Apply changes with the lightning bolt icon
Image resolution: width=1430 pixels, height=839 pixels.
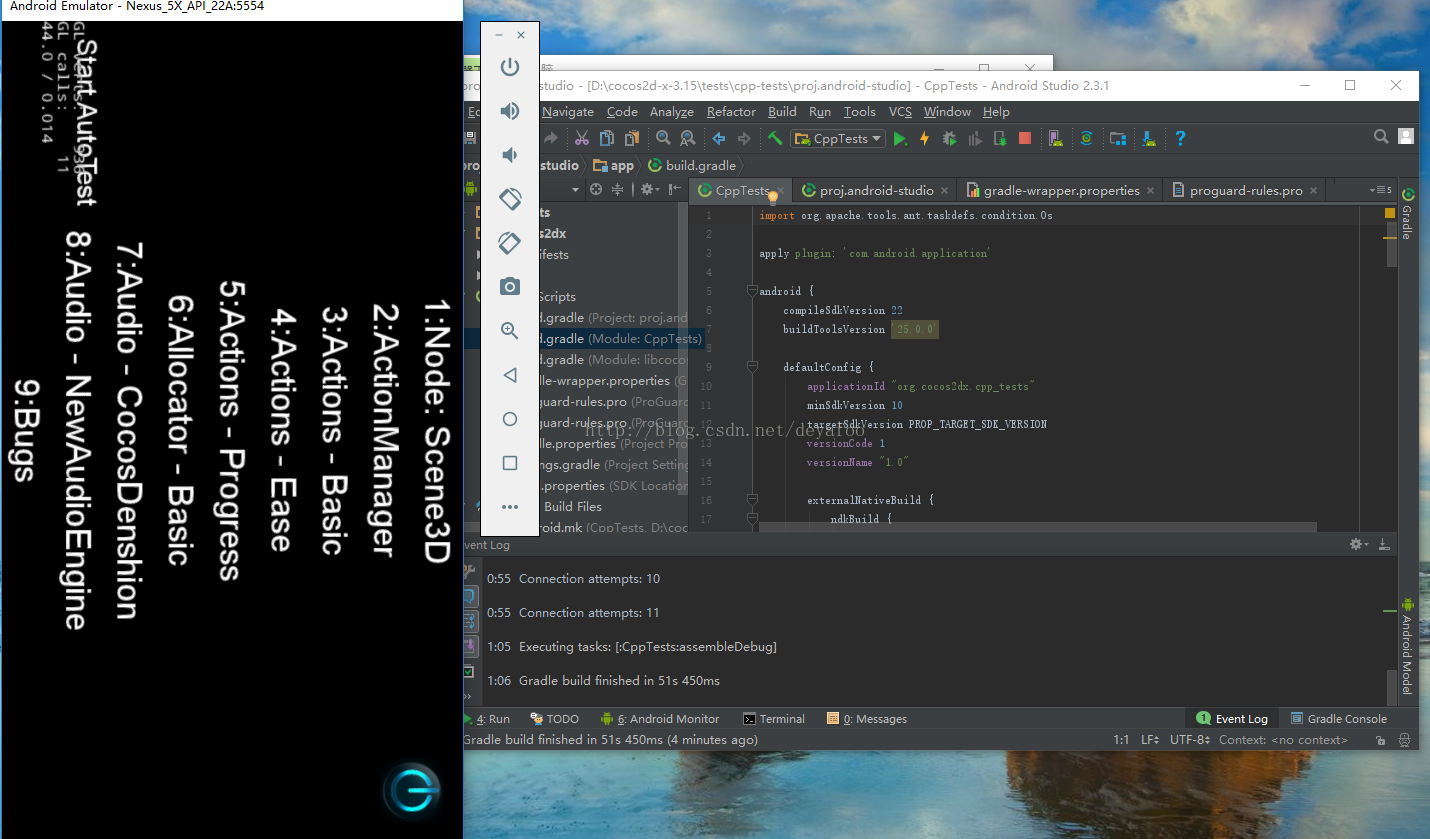pyautogui.click(x=925, y=139)
